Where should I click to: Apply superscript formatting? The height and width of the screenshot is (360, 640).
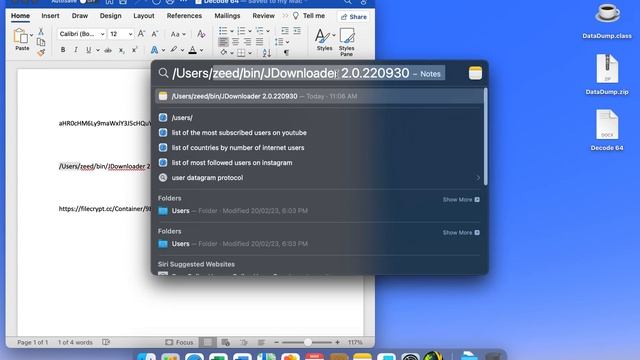tap(134, 50)
